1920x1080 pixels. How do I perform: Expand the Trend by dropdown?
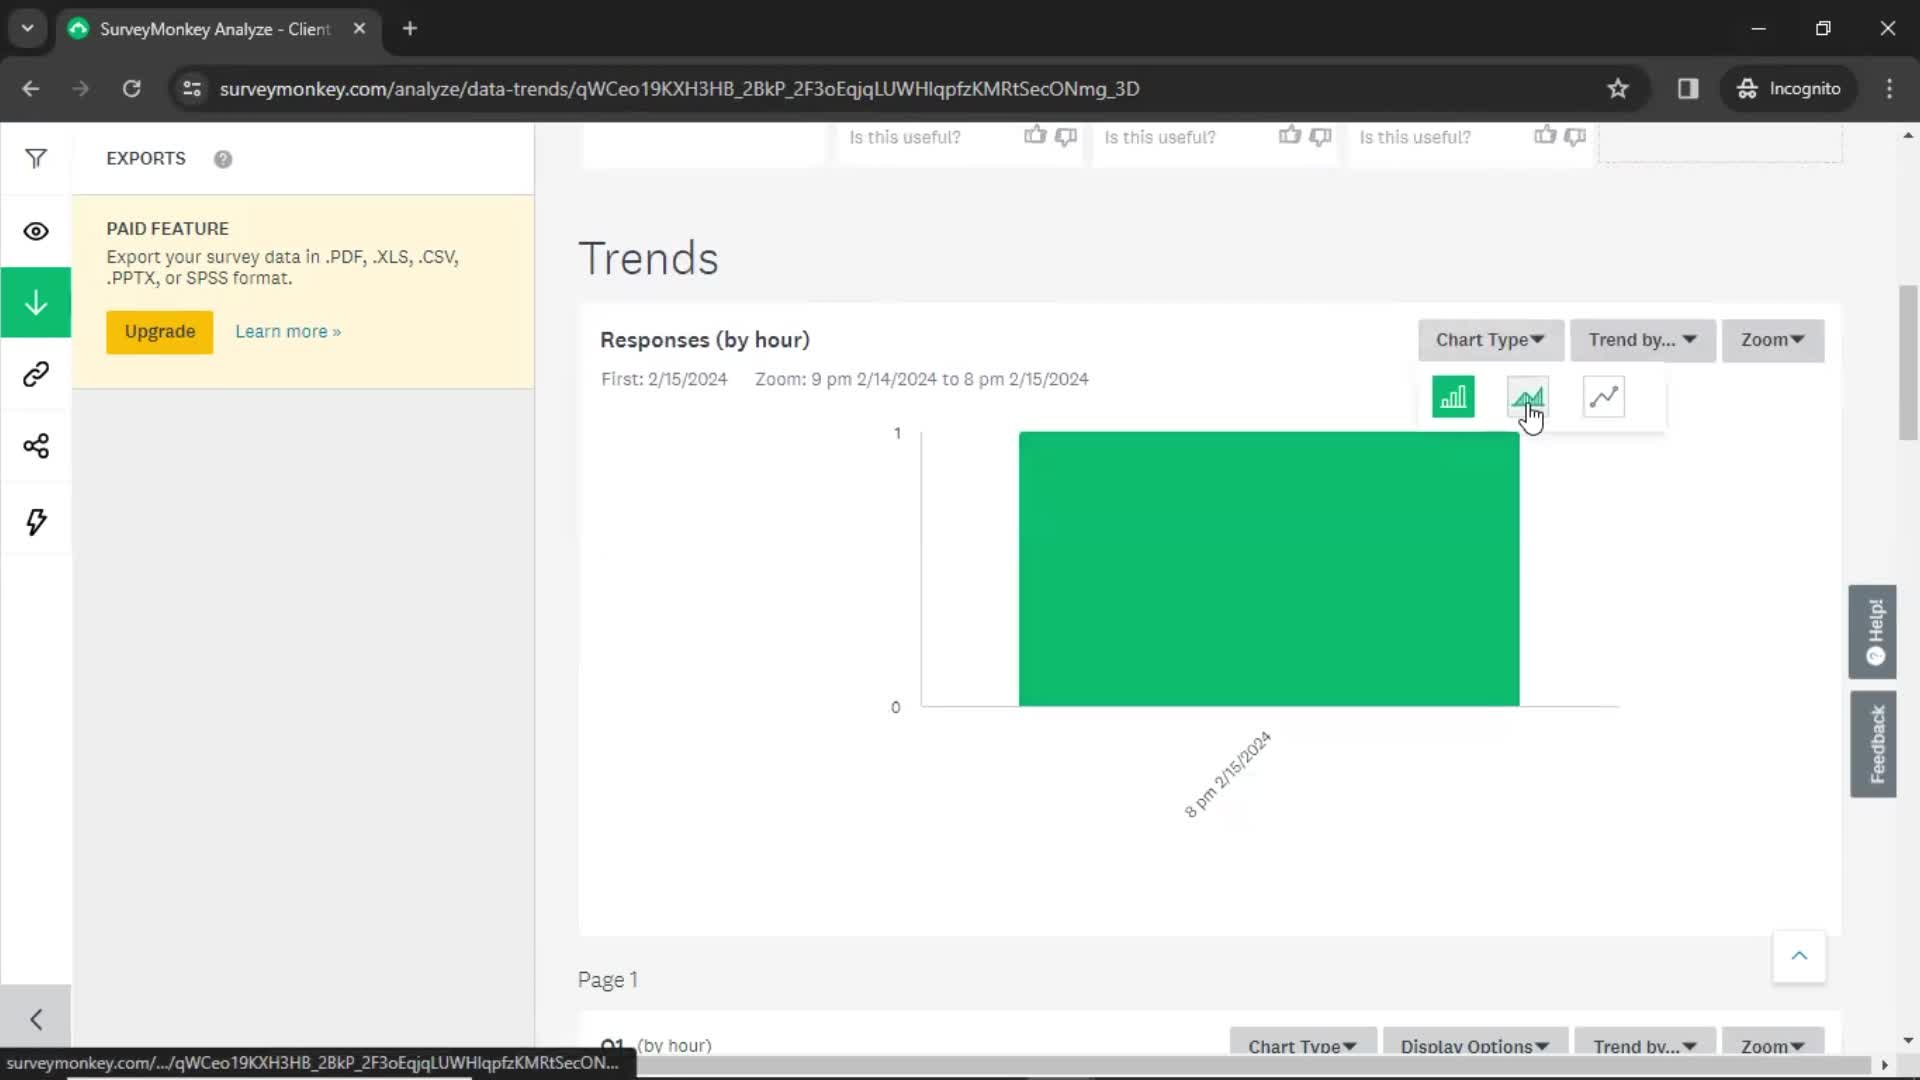pos(1642,339)
